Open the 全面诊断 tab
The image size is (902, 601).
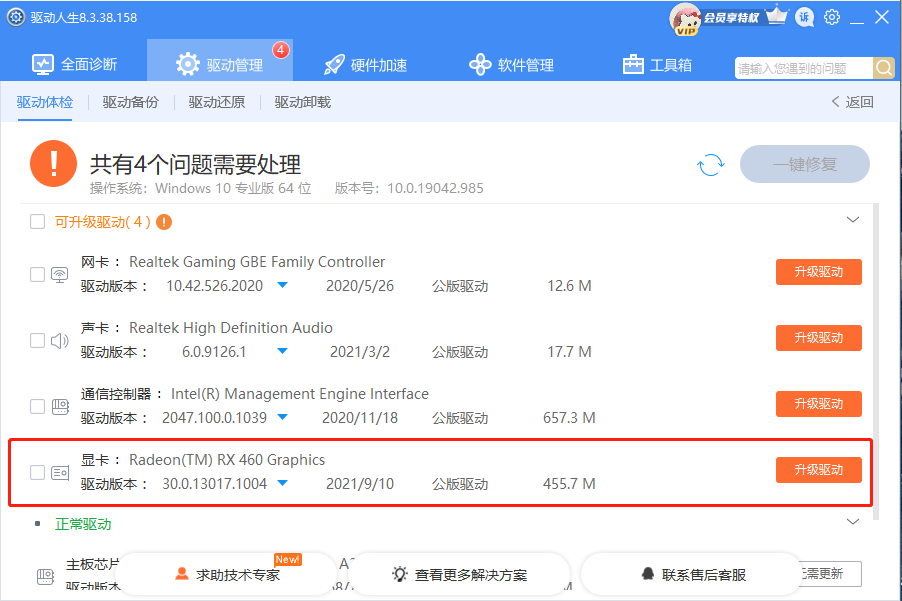(x=74, y=64)
